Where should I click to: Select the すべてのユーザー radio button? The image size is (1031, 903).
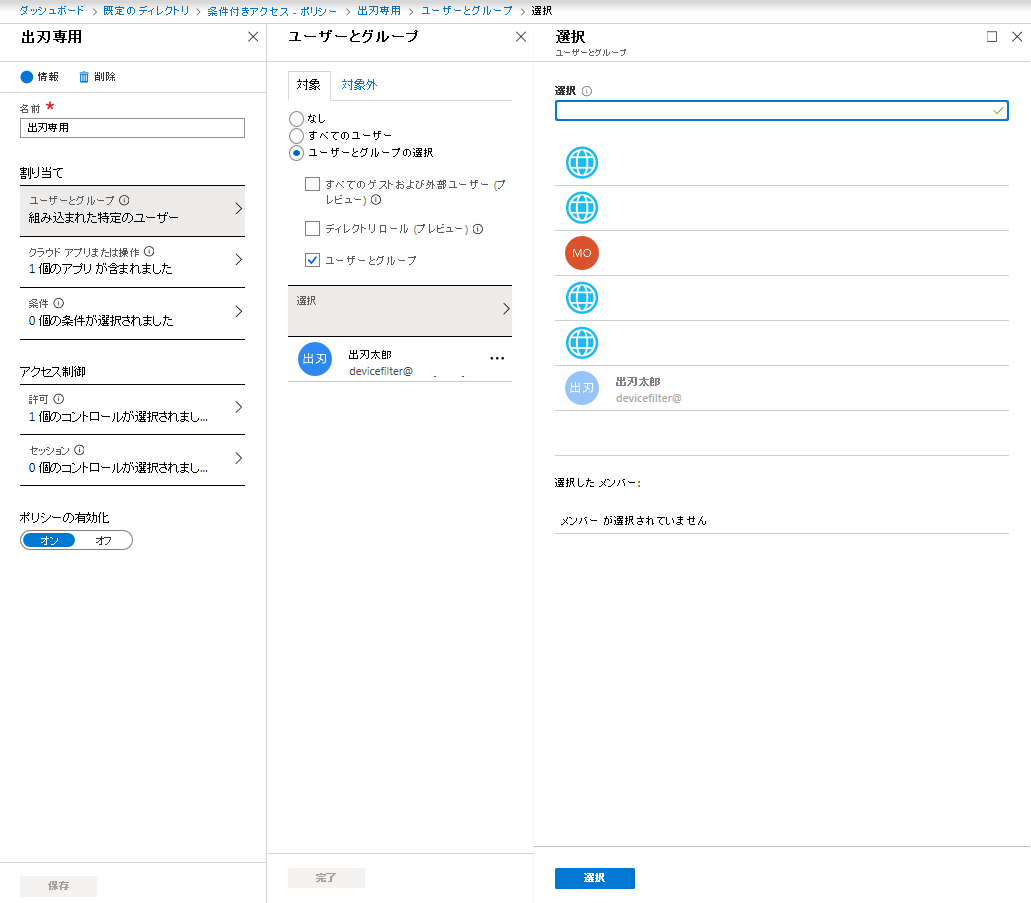297,135
